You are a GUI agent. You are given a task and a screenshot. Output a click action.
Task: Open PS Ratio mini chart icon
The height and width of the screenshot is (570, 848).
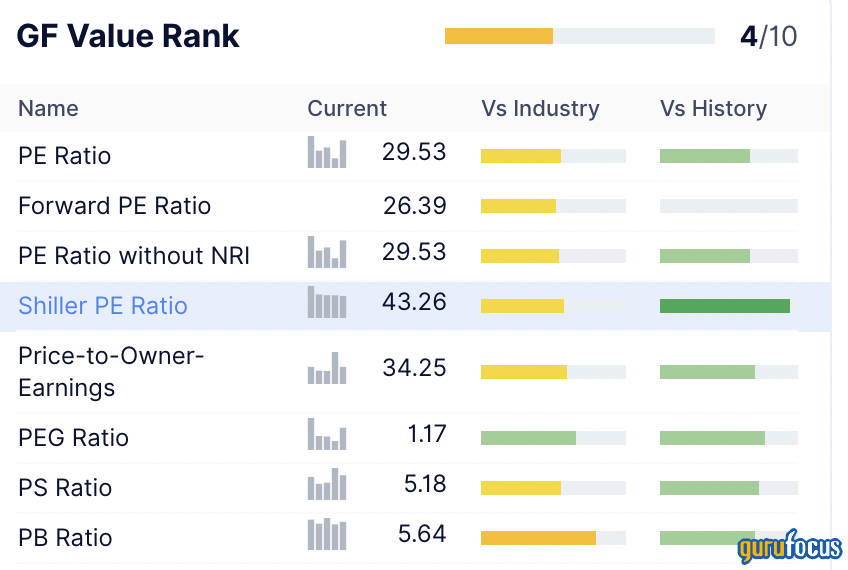pyautogui.click(x=327, y=483)
